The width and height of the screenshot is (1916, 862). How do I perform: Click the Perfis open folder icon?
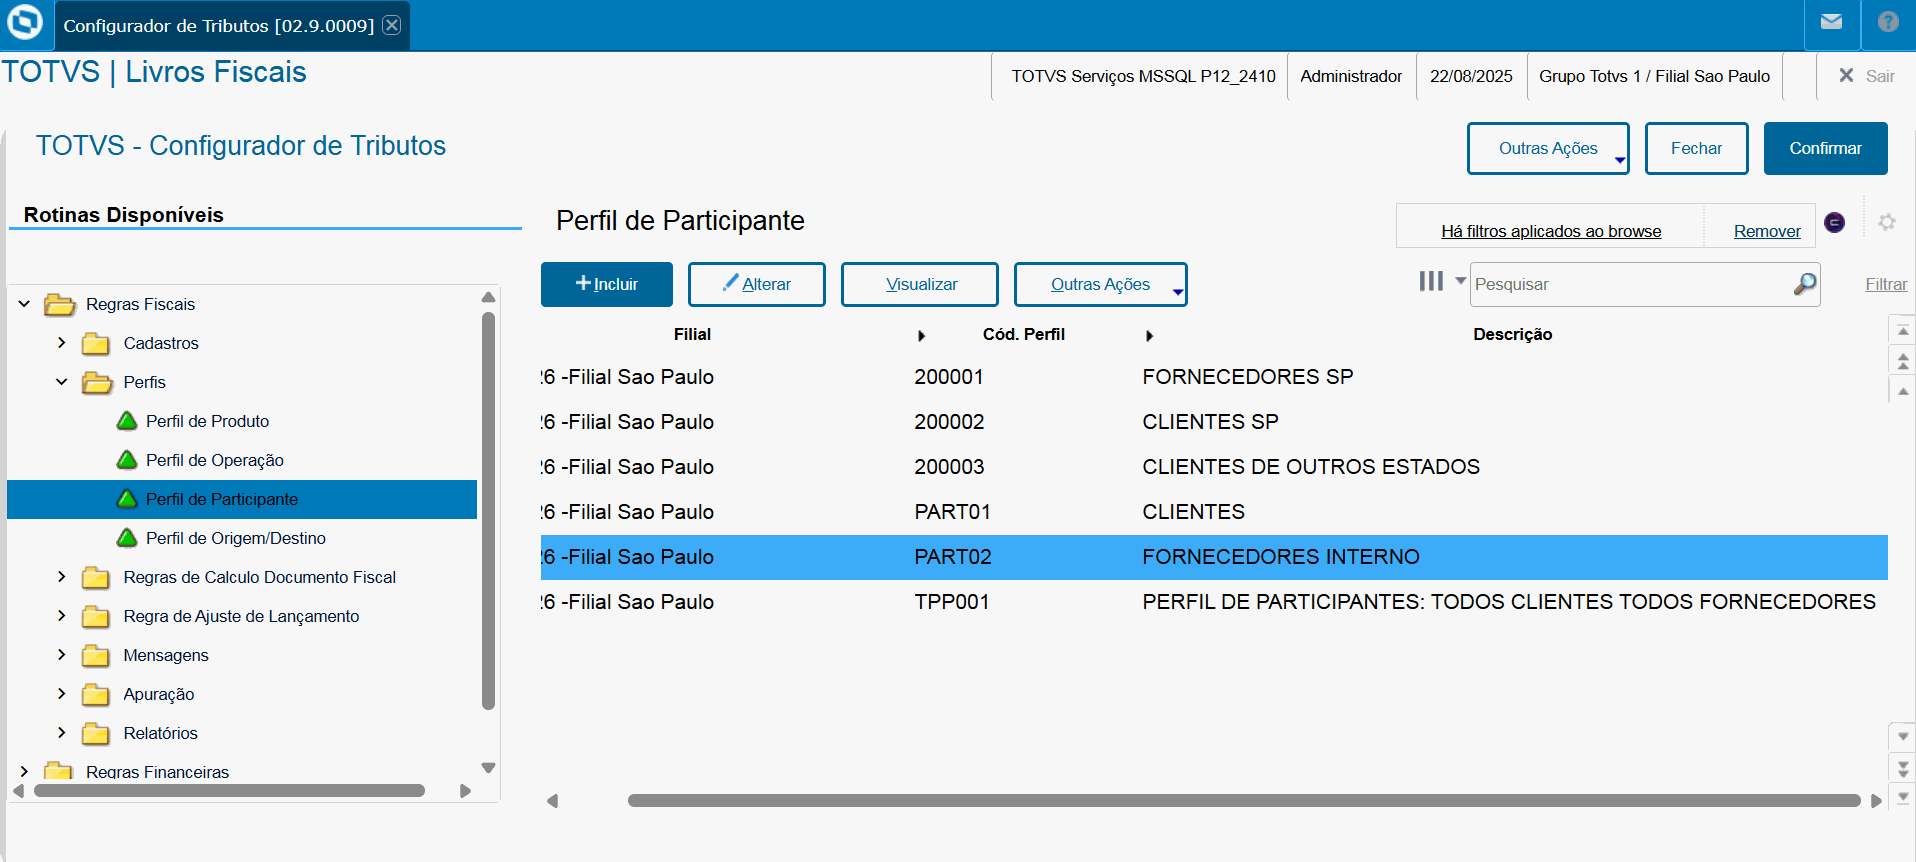[97, 383]
